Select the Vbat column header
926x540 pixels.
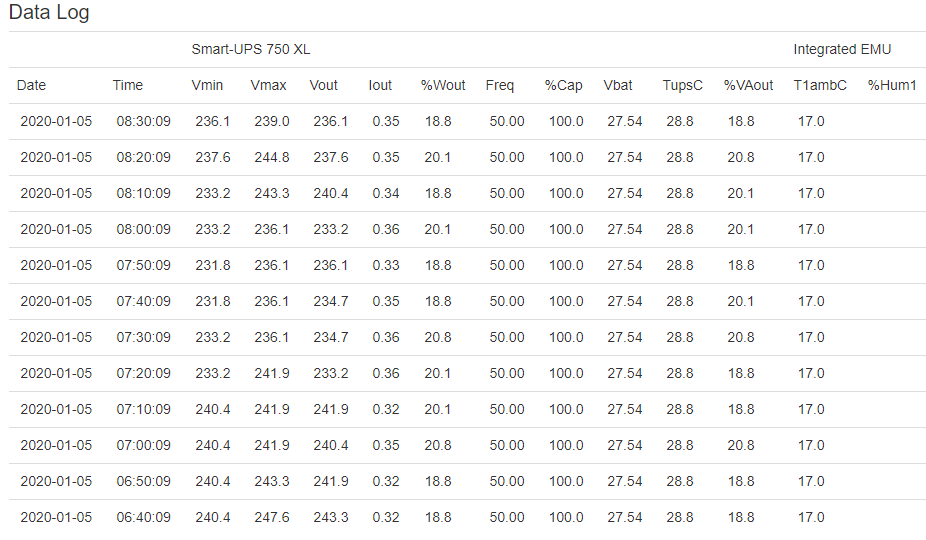(x=618, y=85)
